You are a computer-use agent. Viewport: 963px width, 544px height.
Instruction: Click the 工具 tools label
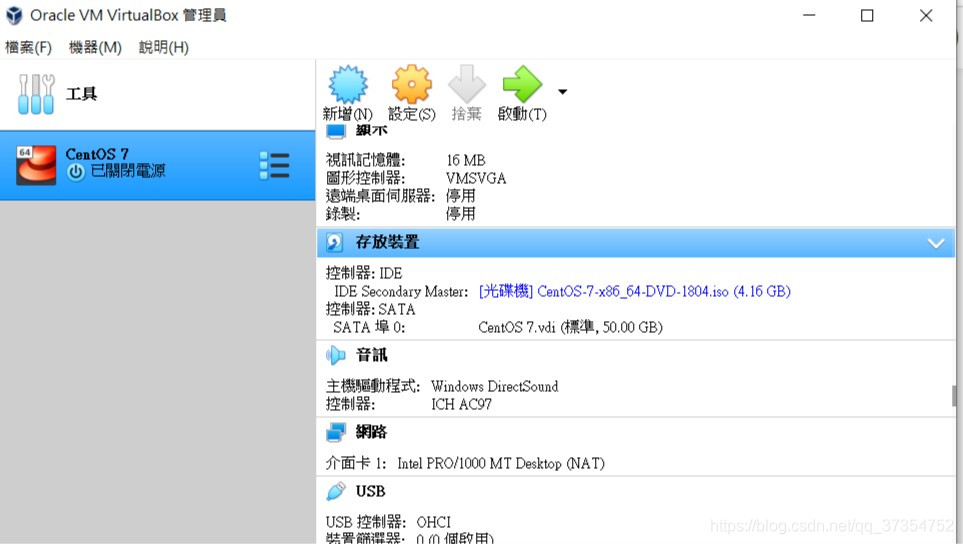click(x=81, y=94)
